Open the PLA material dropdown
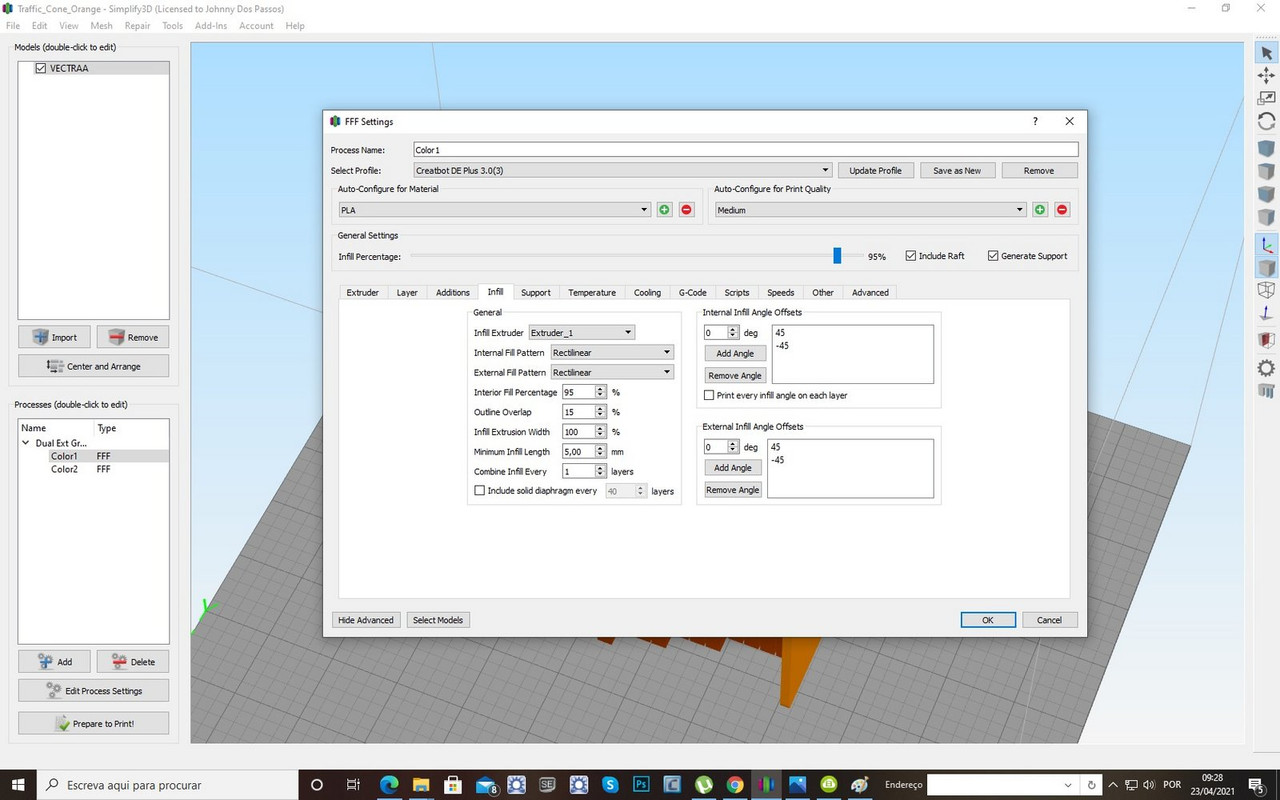 pos(494,210)
